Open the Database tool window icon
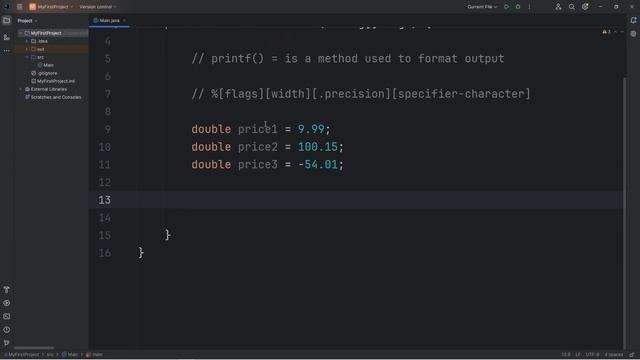The width and height of the screenshot is (640, 360). [633, 34]
